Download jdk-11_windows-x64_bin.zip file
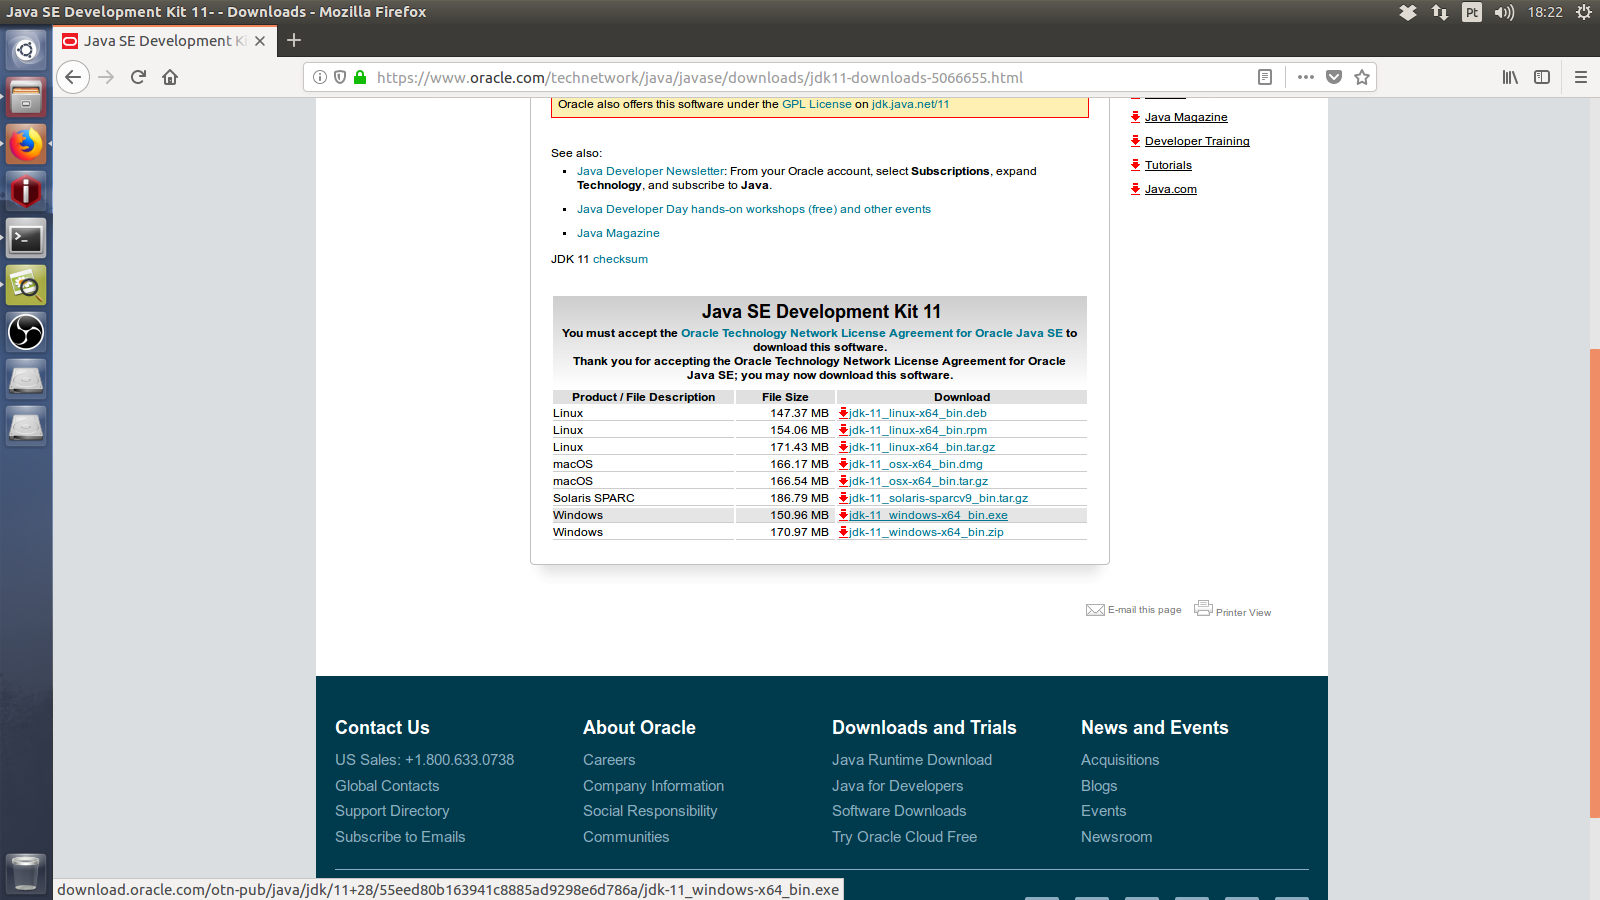Screen dimensions: 1600x900 coord(926,532)
